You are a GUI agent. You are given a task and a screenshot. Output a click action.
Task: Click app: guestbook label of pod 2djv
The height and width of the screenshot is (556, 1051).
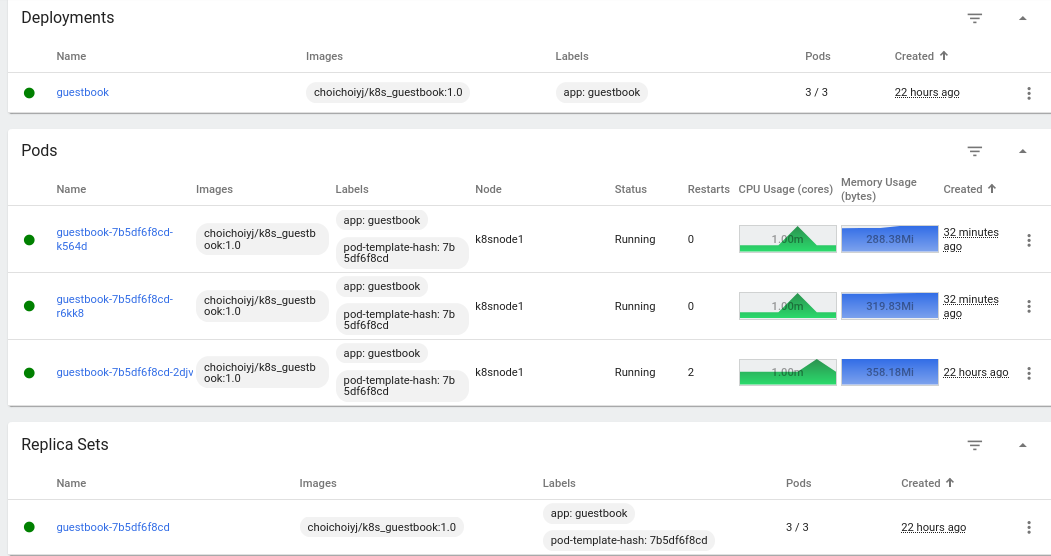point(381,354)
